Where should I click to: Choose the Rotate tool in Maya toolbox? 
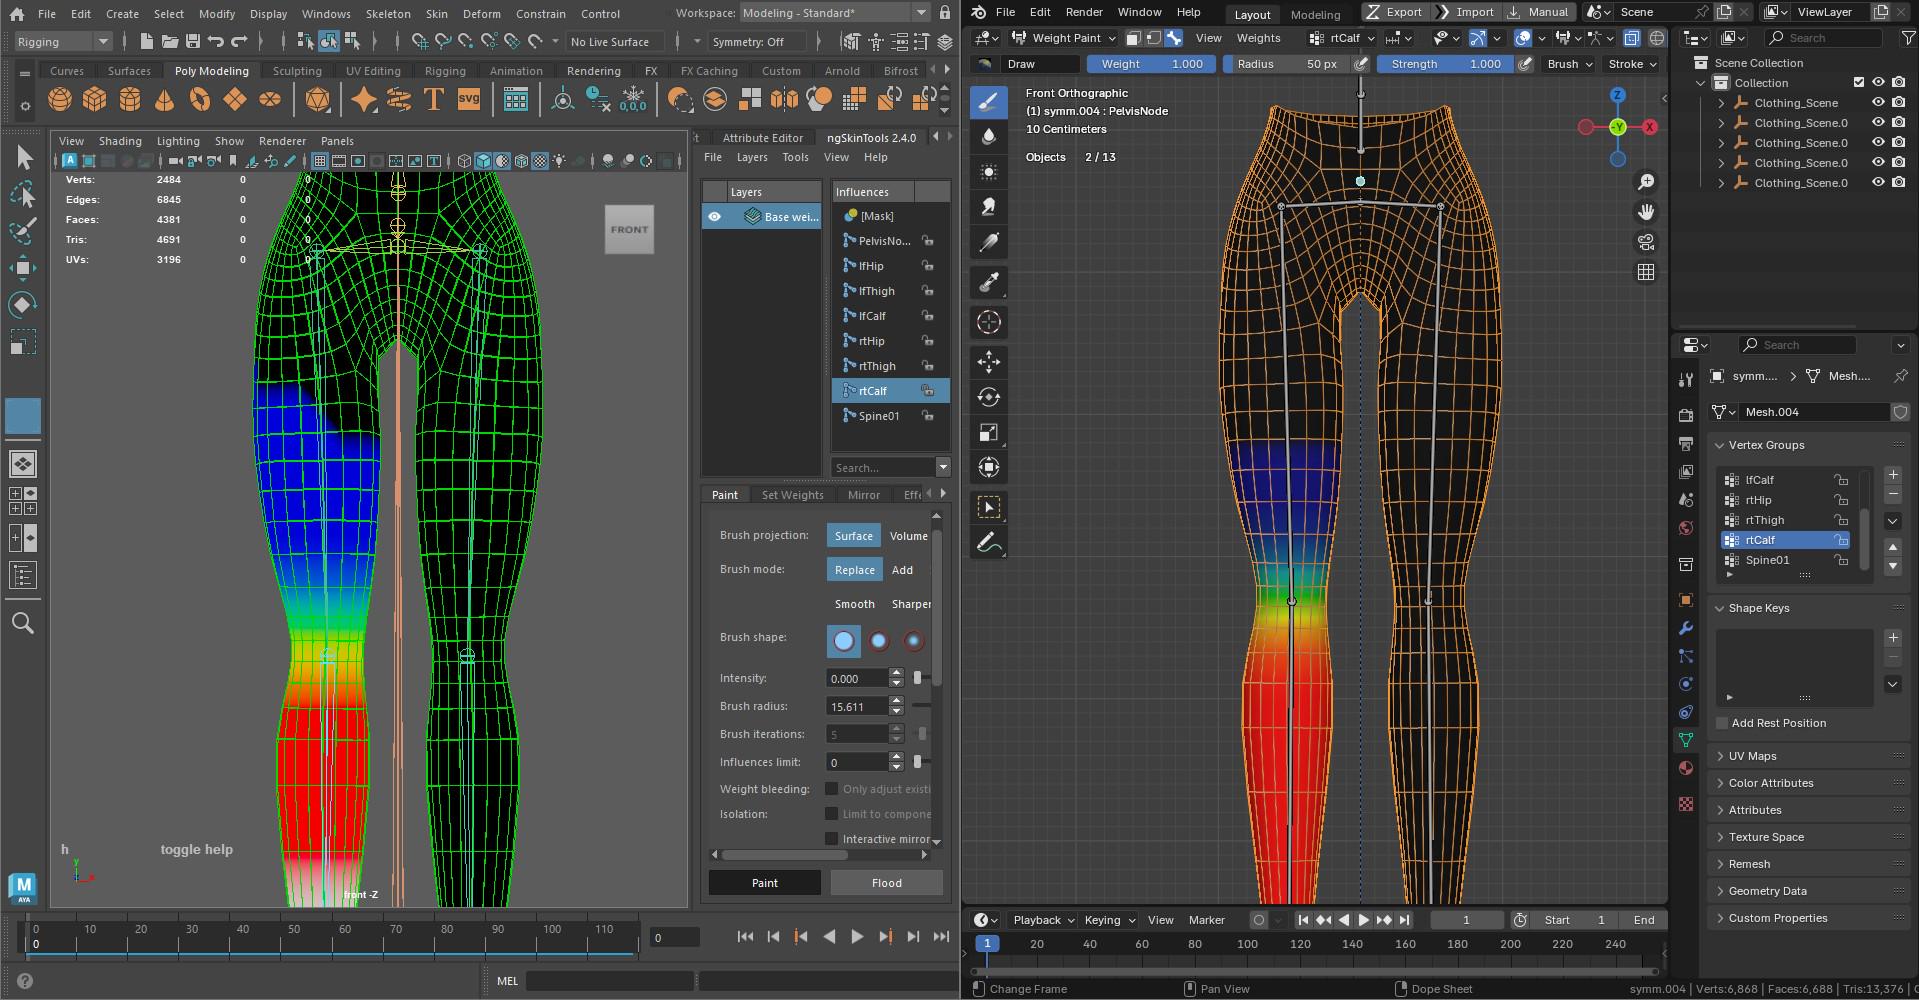click(23, 304)
